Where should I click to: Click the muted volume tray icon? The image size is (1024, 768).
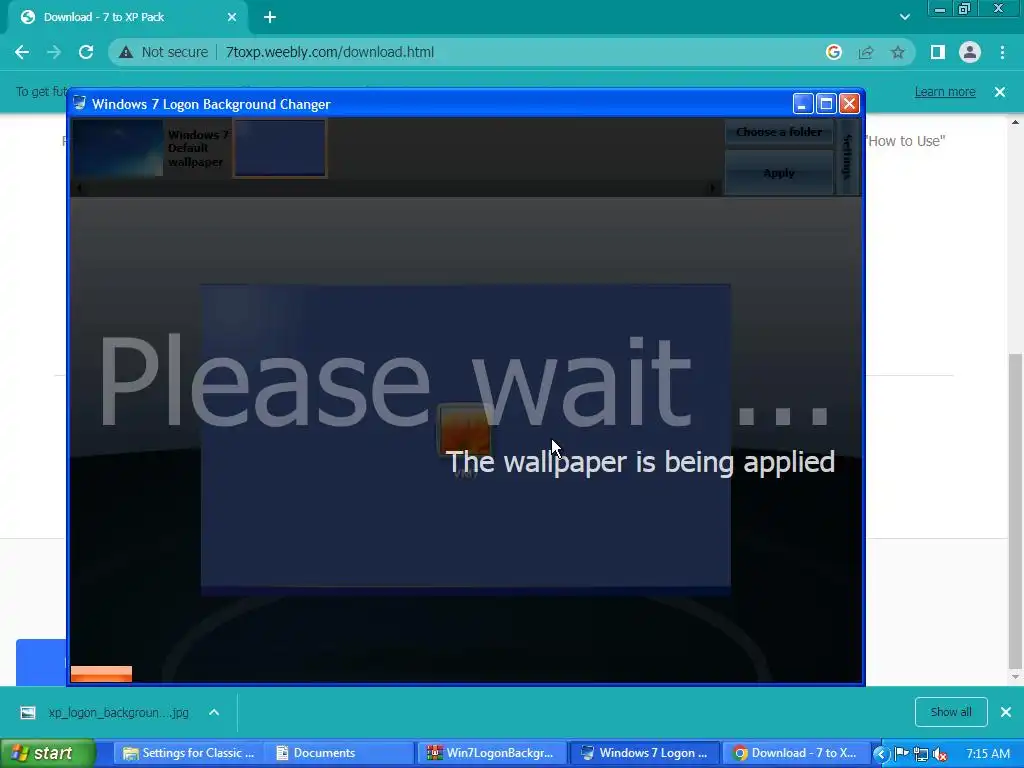tap(940, 754)
